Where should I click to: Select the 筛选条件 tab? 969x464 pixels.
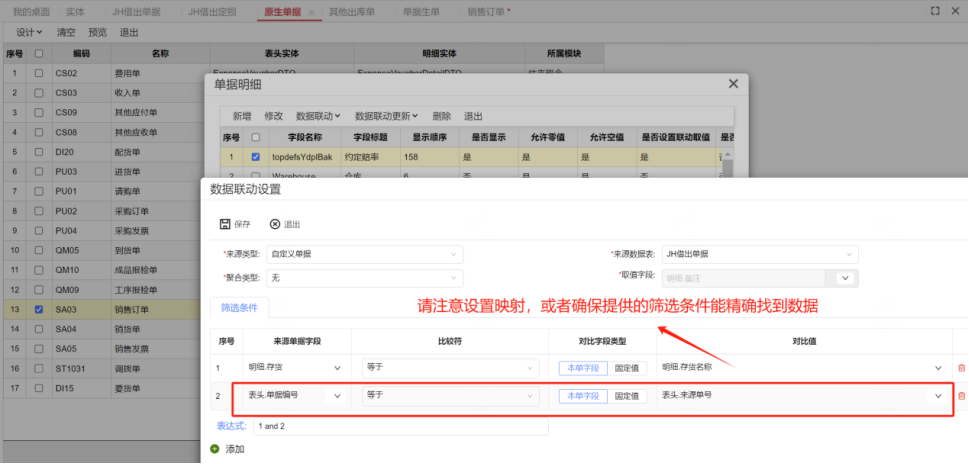239,307
